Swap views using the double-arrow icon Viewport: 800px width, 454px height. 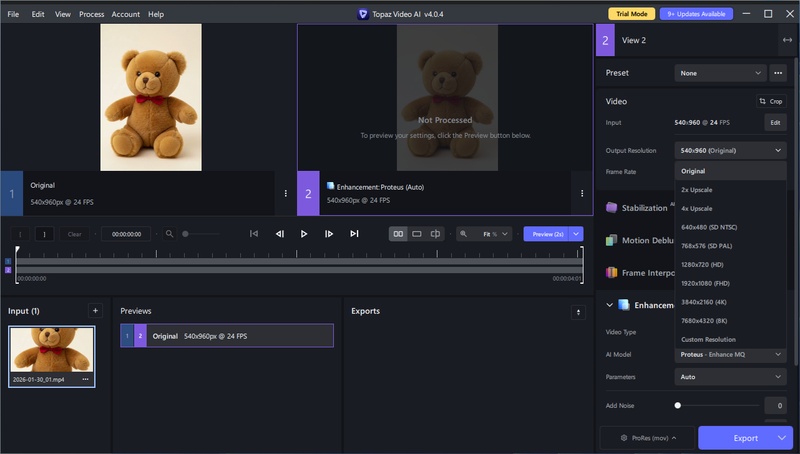(x=787, y=40)
